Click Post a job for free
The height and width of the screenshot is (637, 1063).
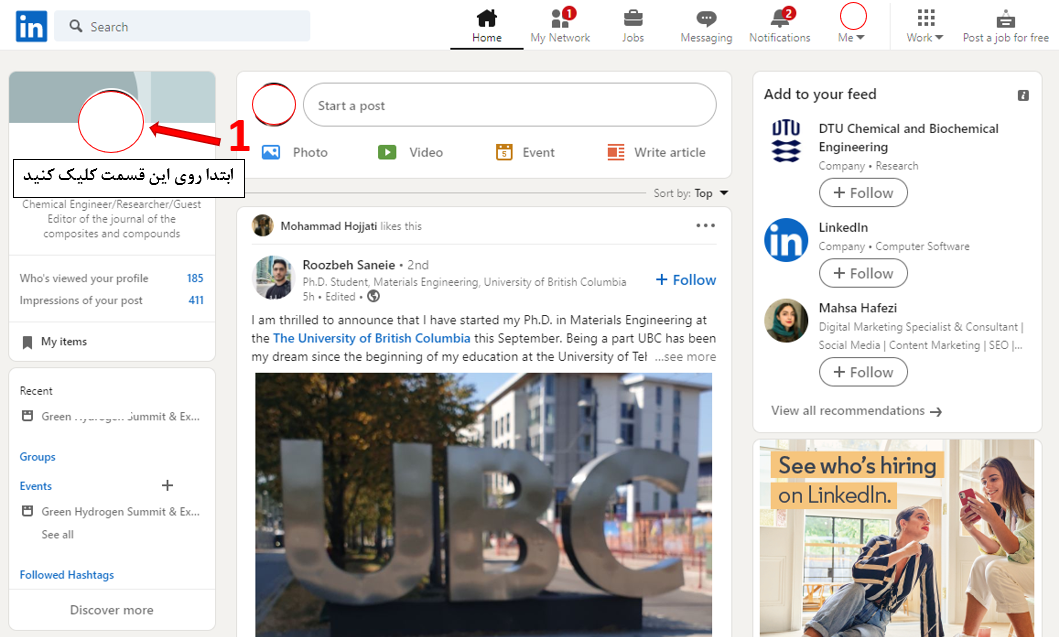tap(1006, 26)
